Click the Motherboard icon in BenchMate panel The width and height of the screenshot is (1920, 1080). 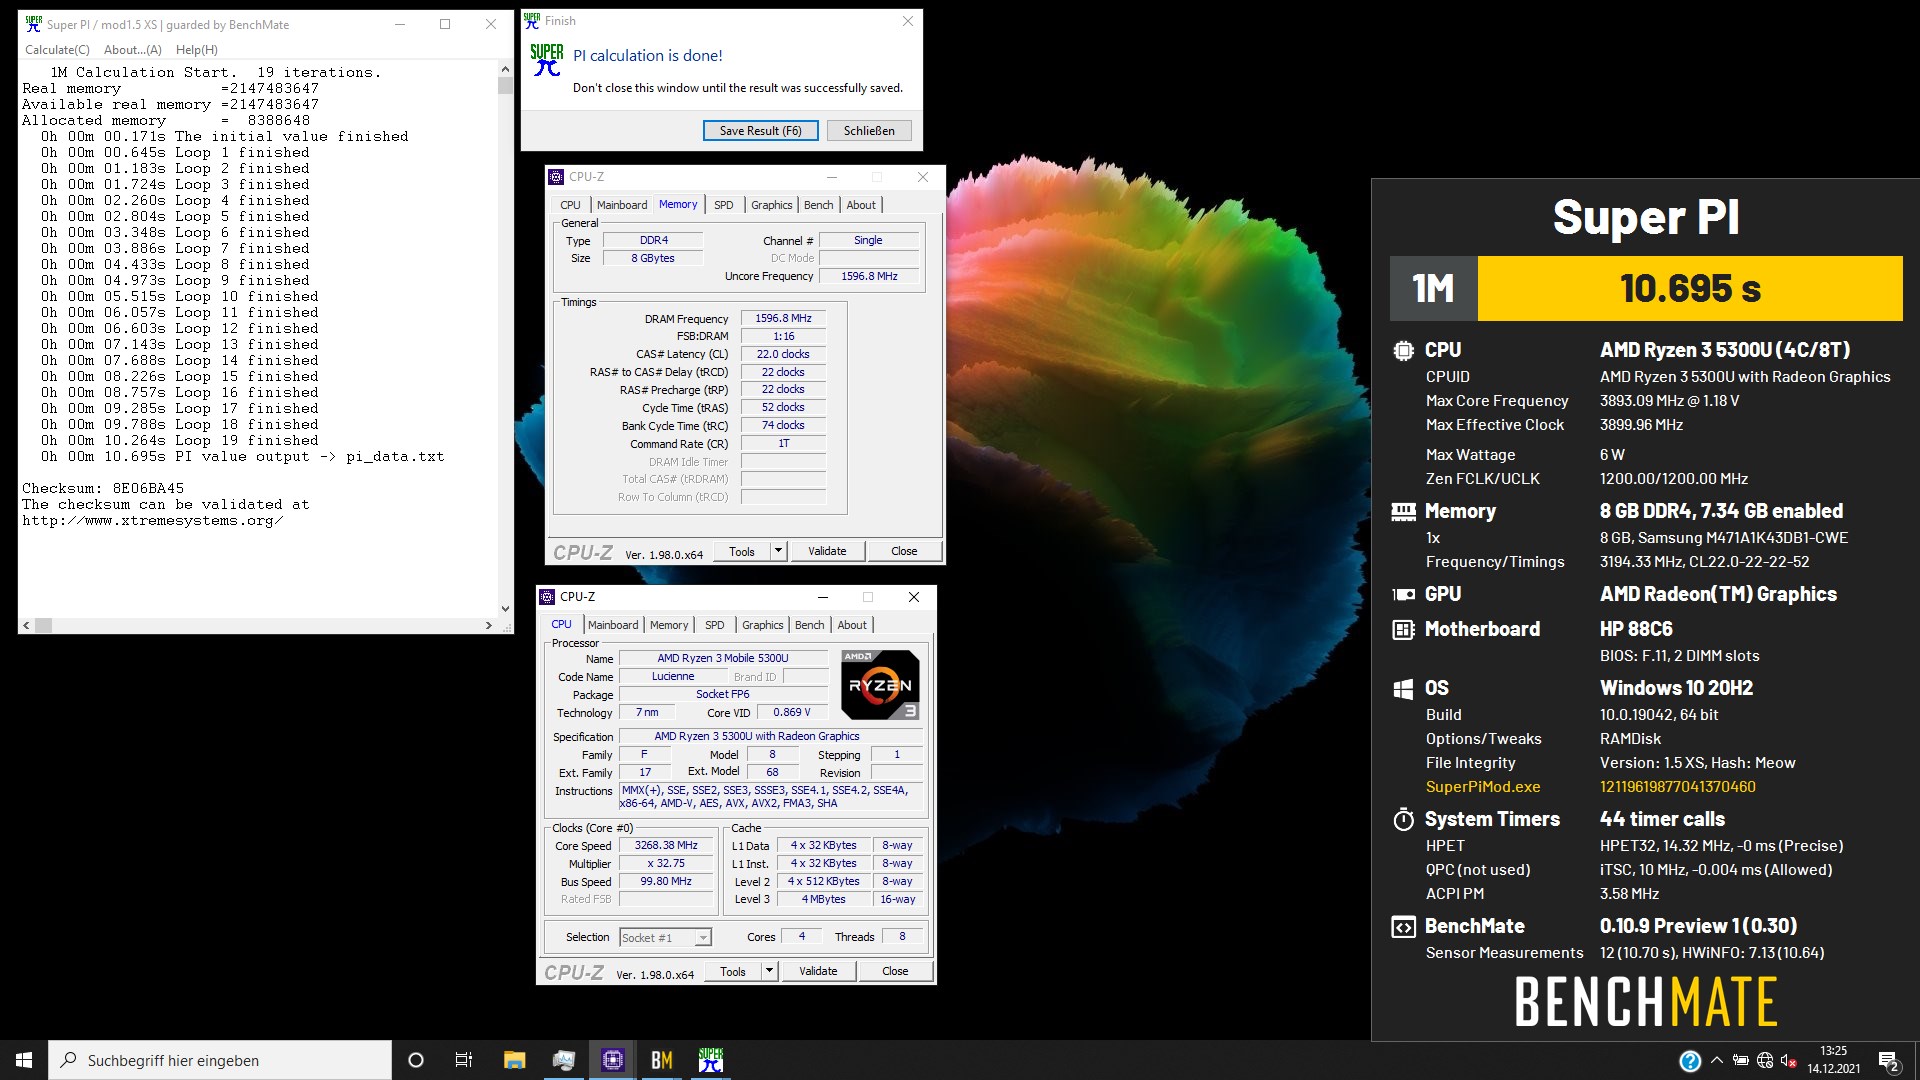coord(1403,629)
